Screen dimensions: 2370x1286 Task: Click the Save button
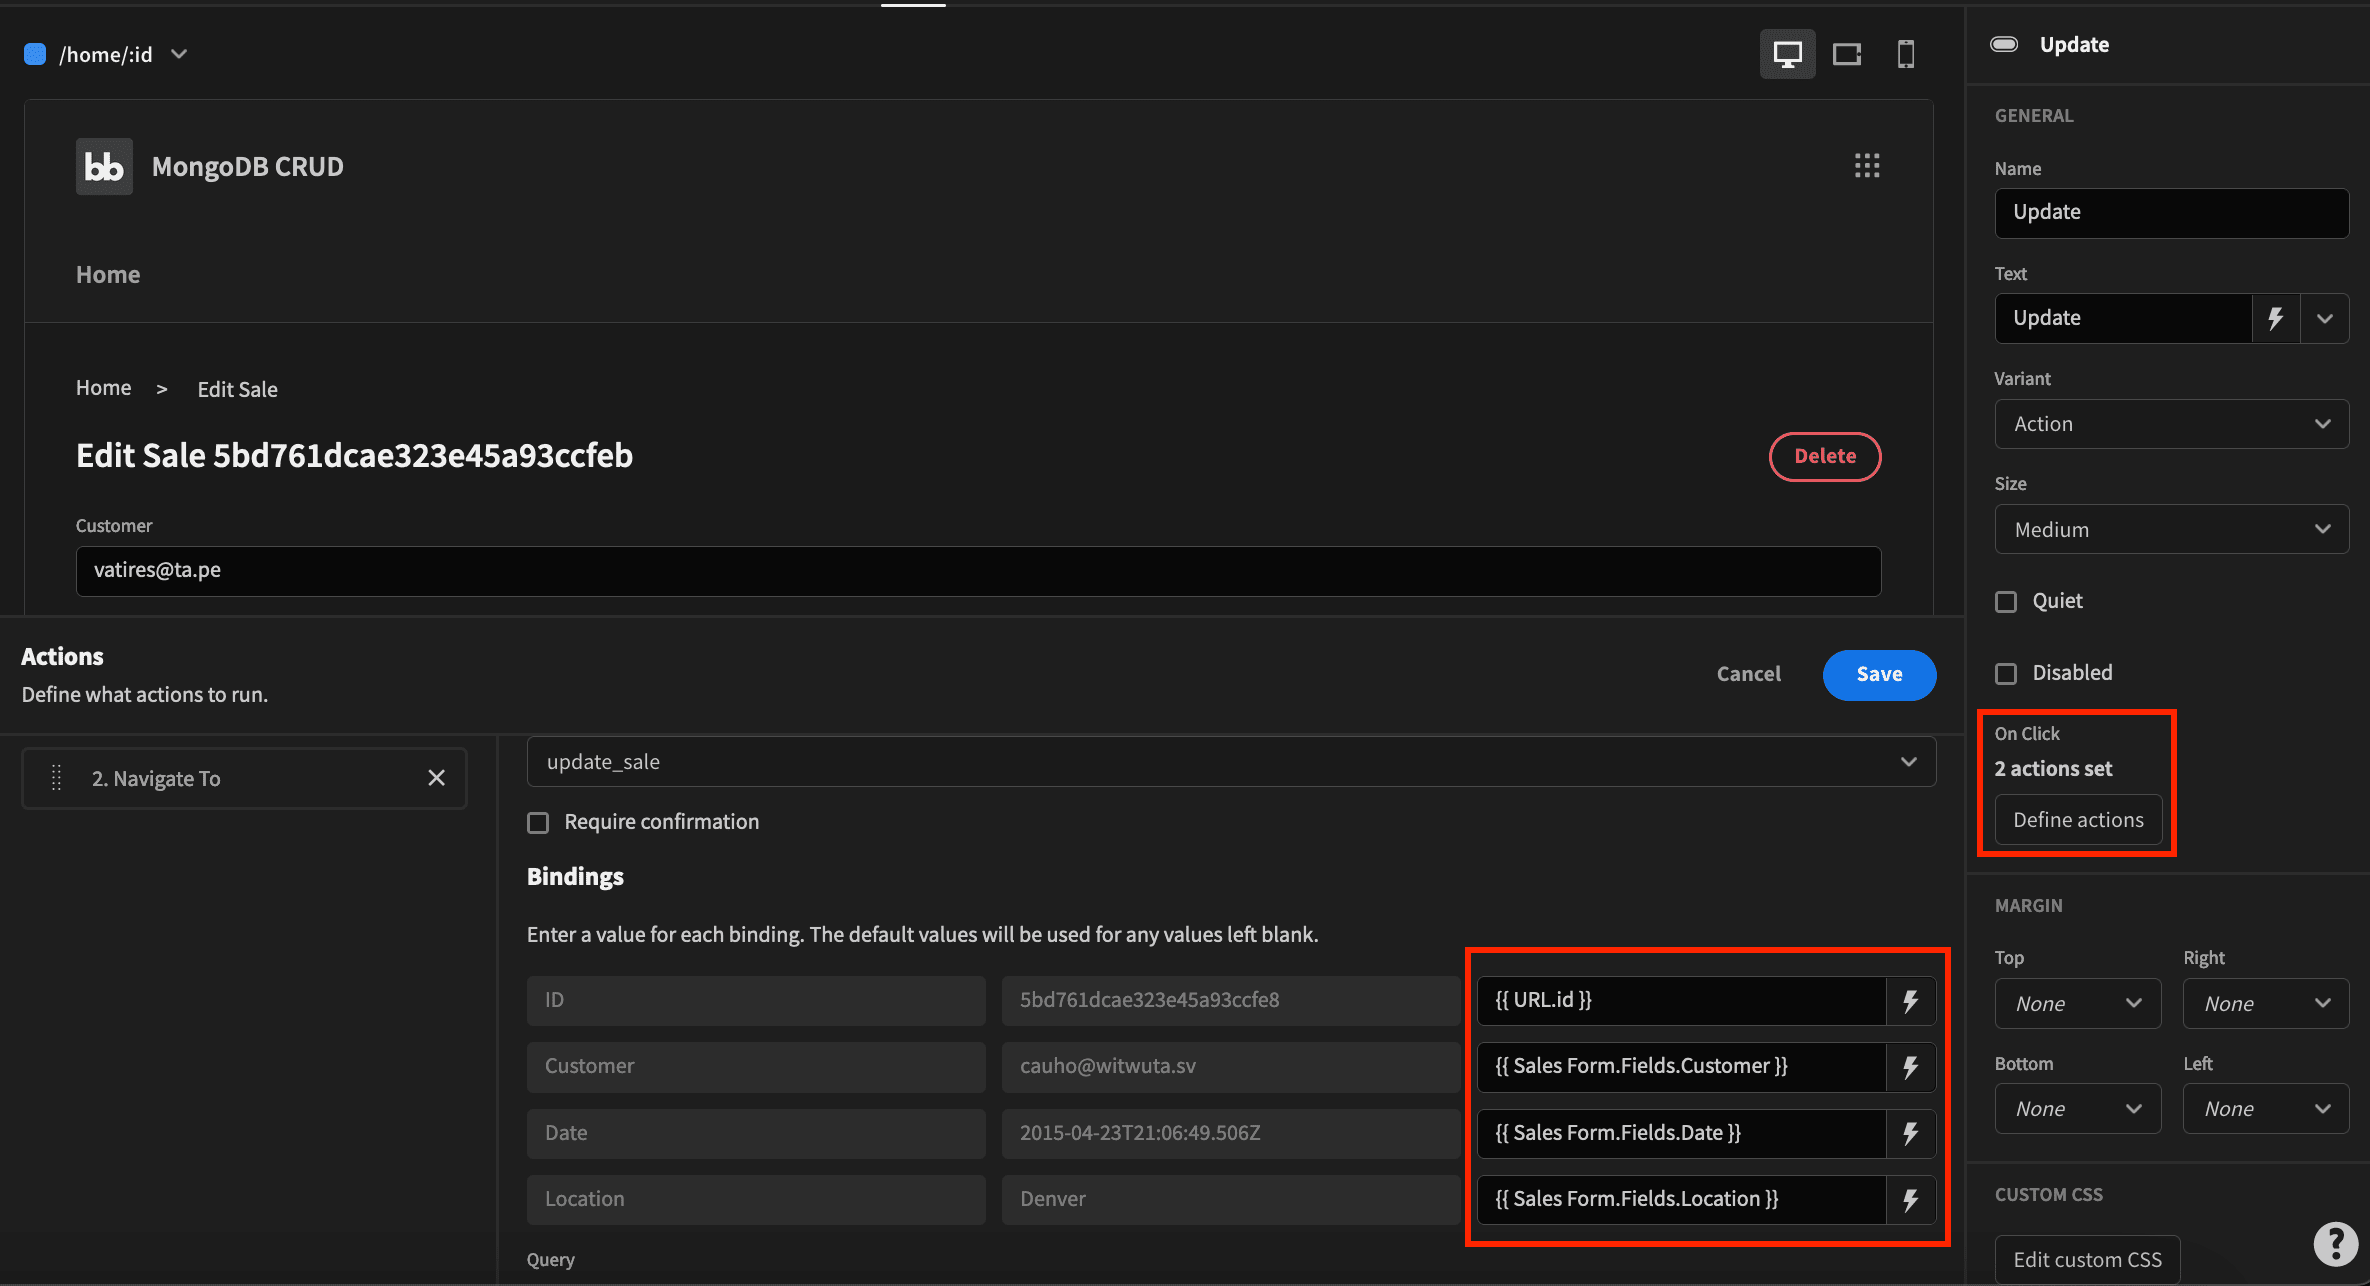1879,675
